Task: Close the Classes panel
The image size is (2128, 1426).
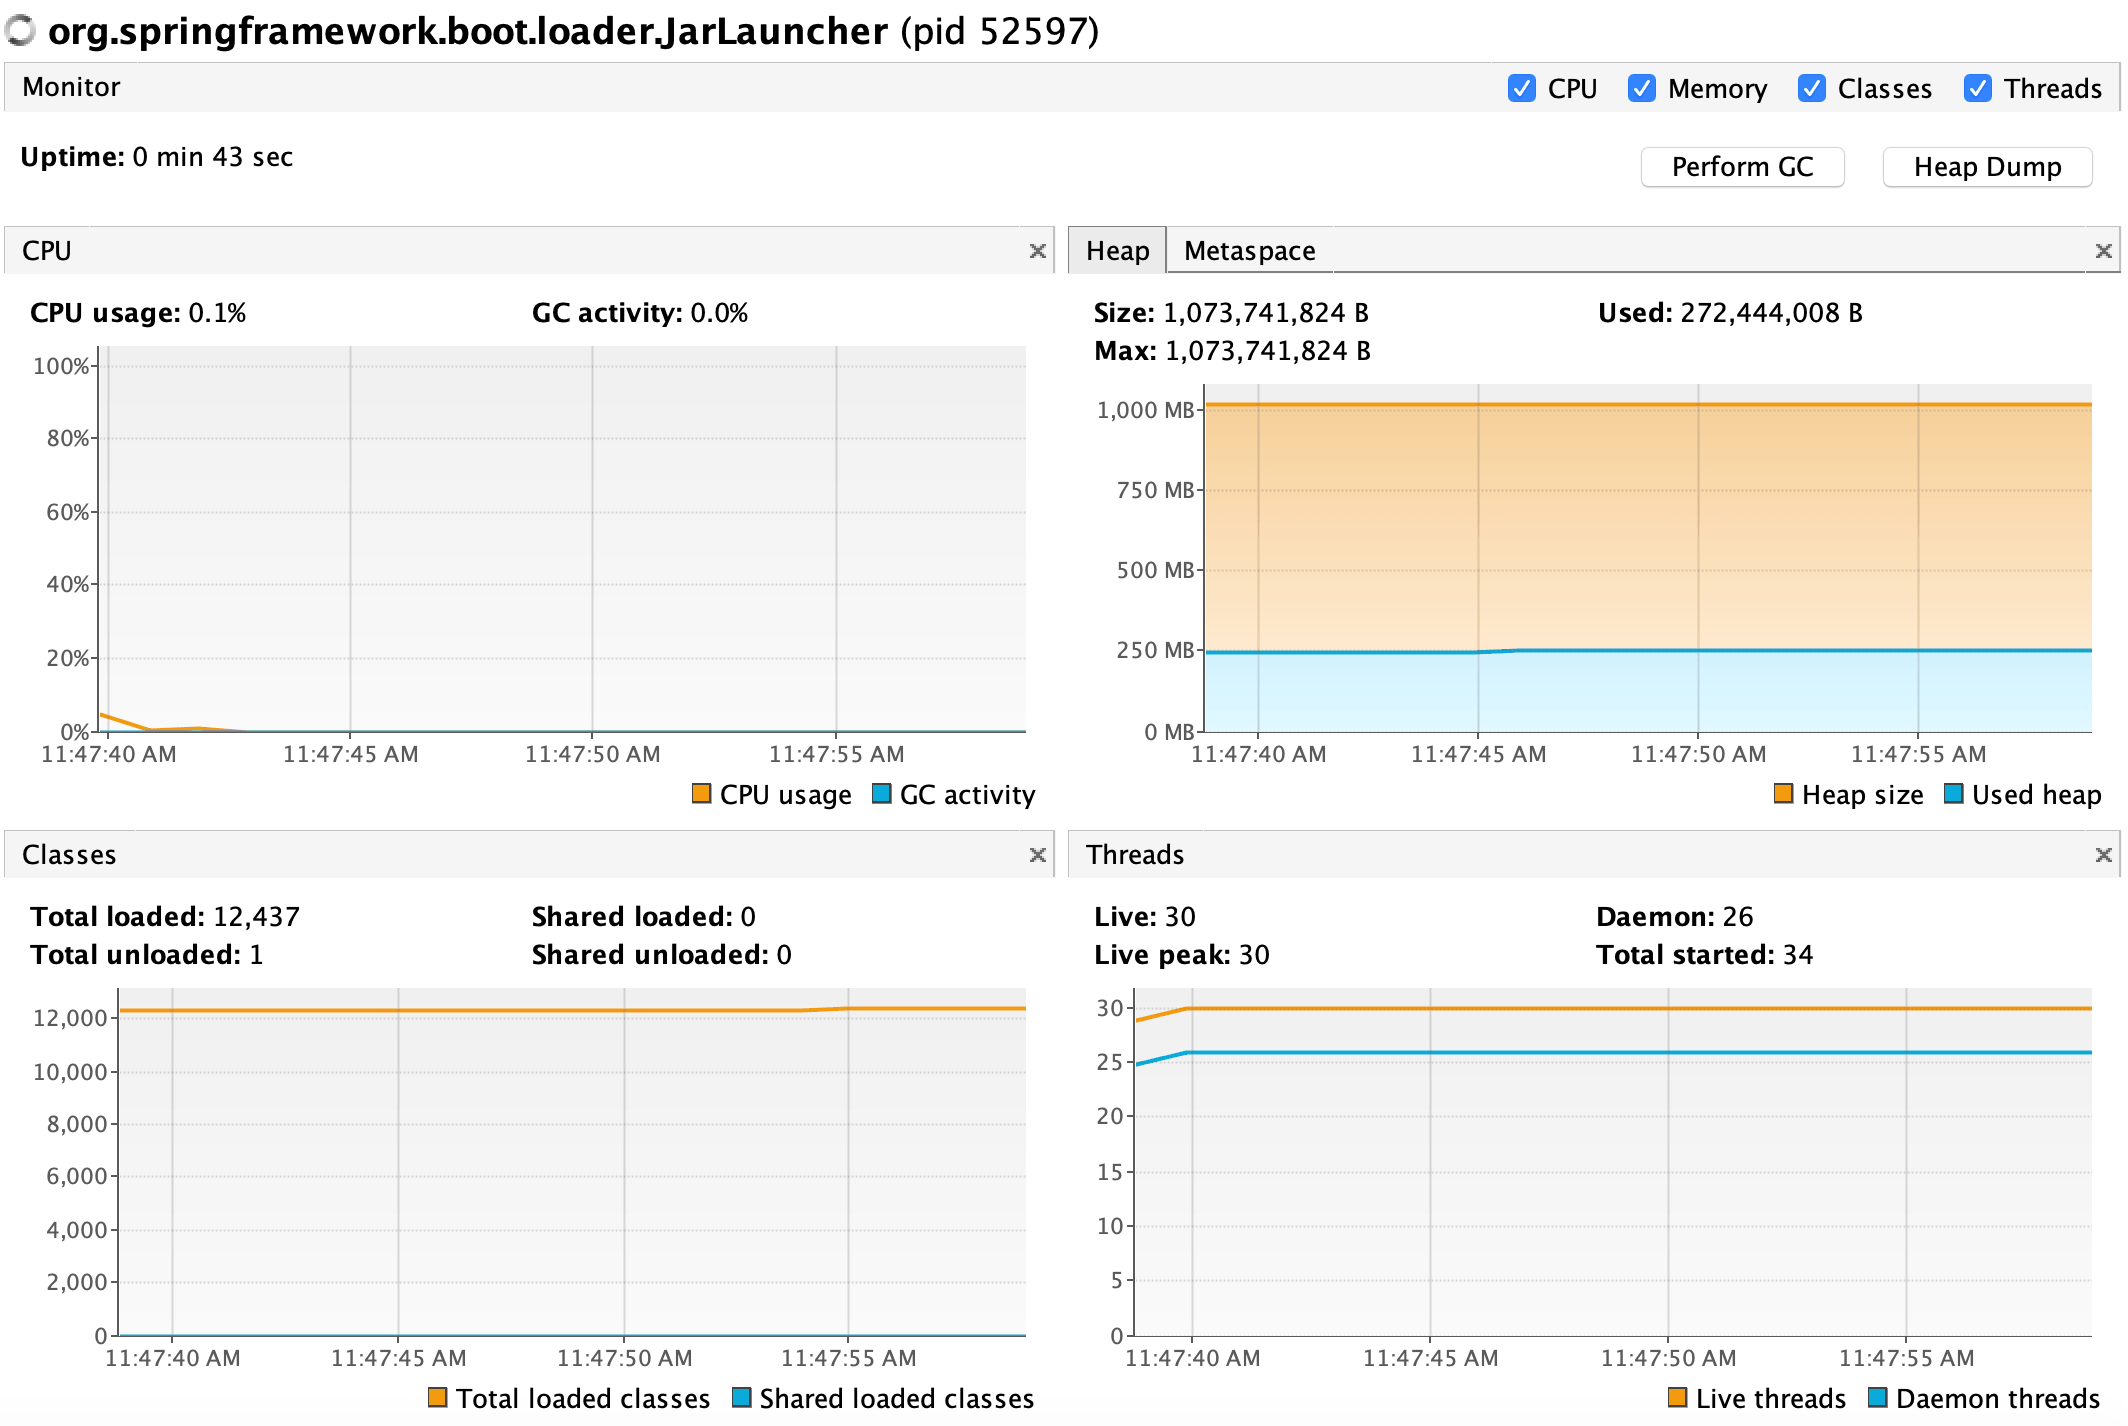Action: click(1038, 855)
